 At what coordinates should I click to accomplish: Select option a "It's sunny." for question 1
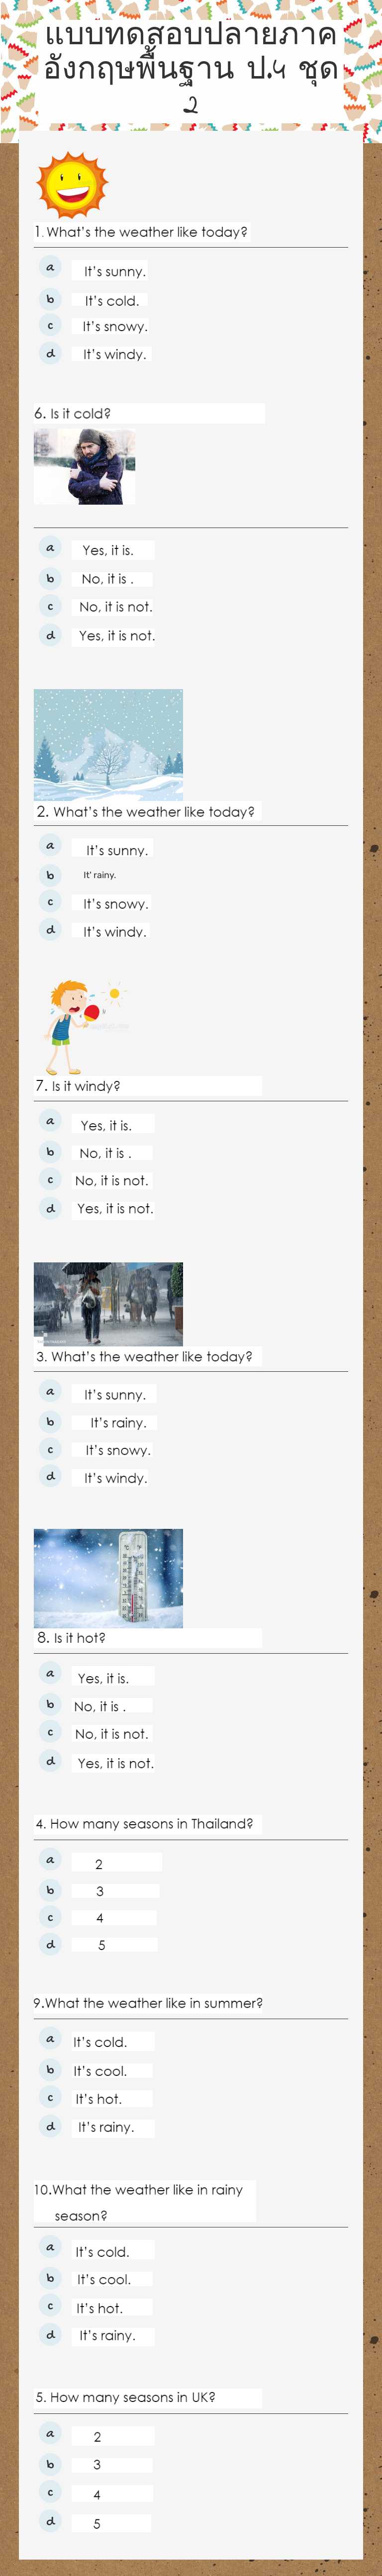(114, 271)
